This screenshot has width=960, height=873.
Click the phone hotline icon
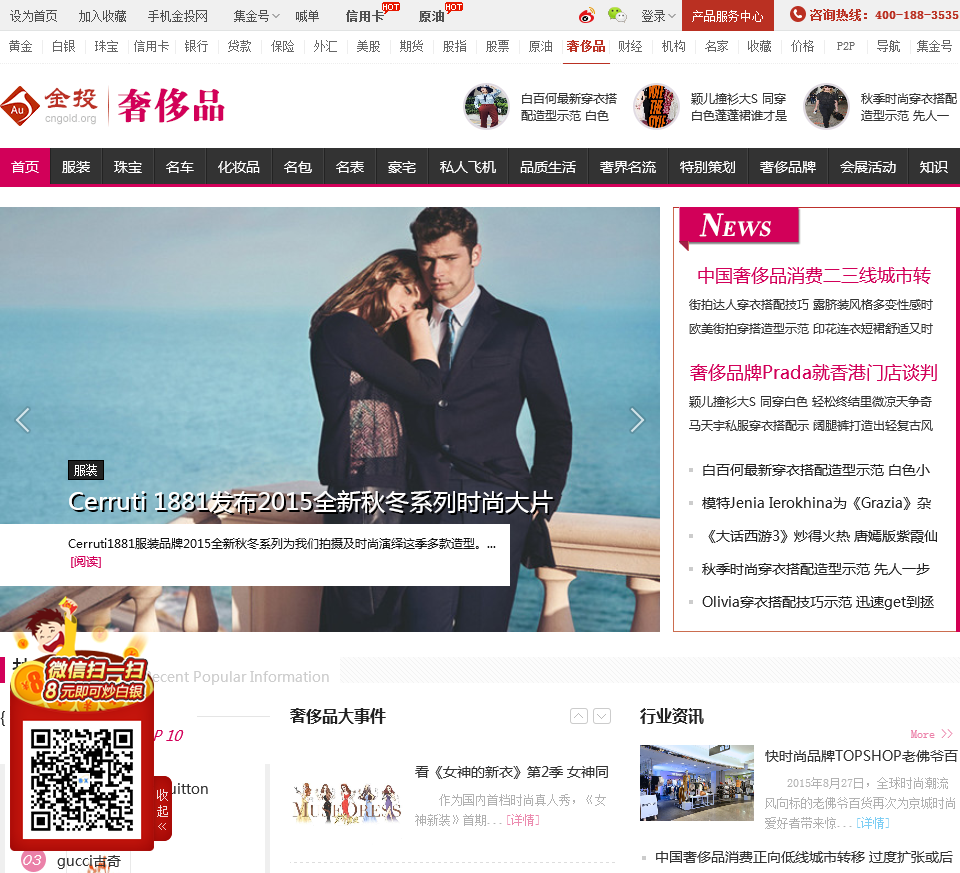pyautogui.click(x=797, y=14)
